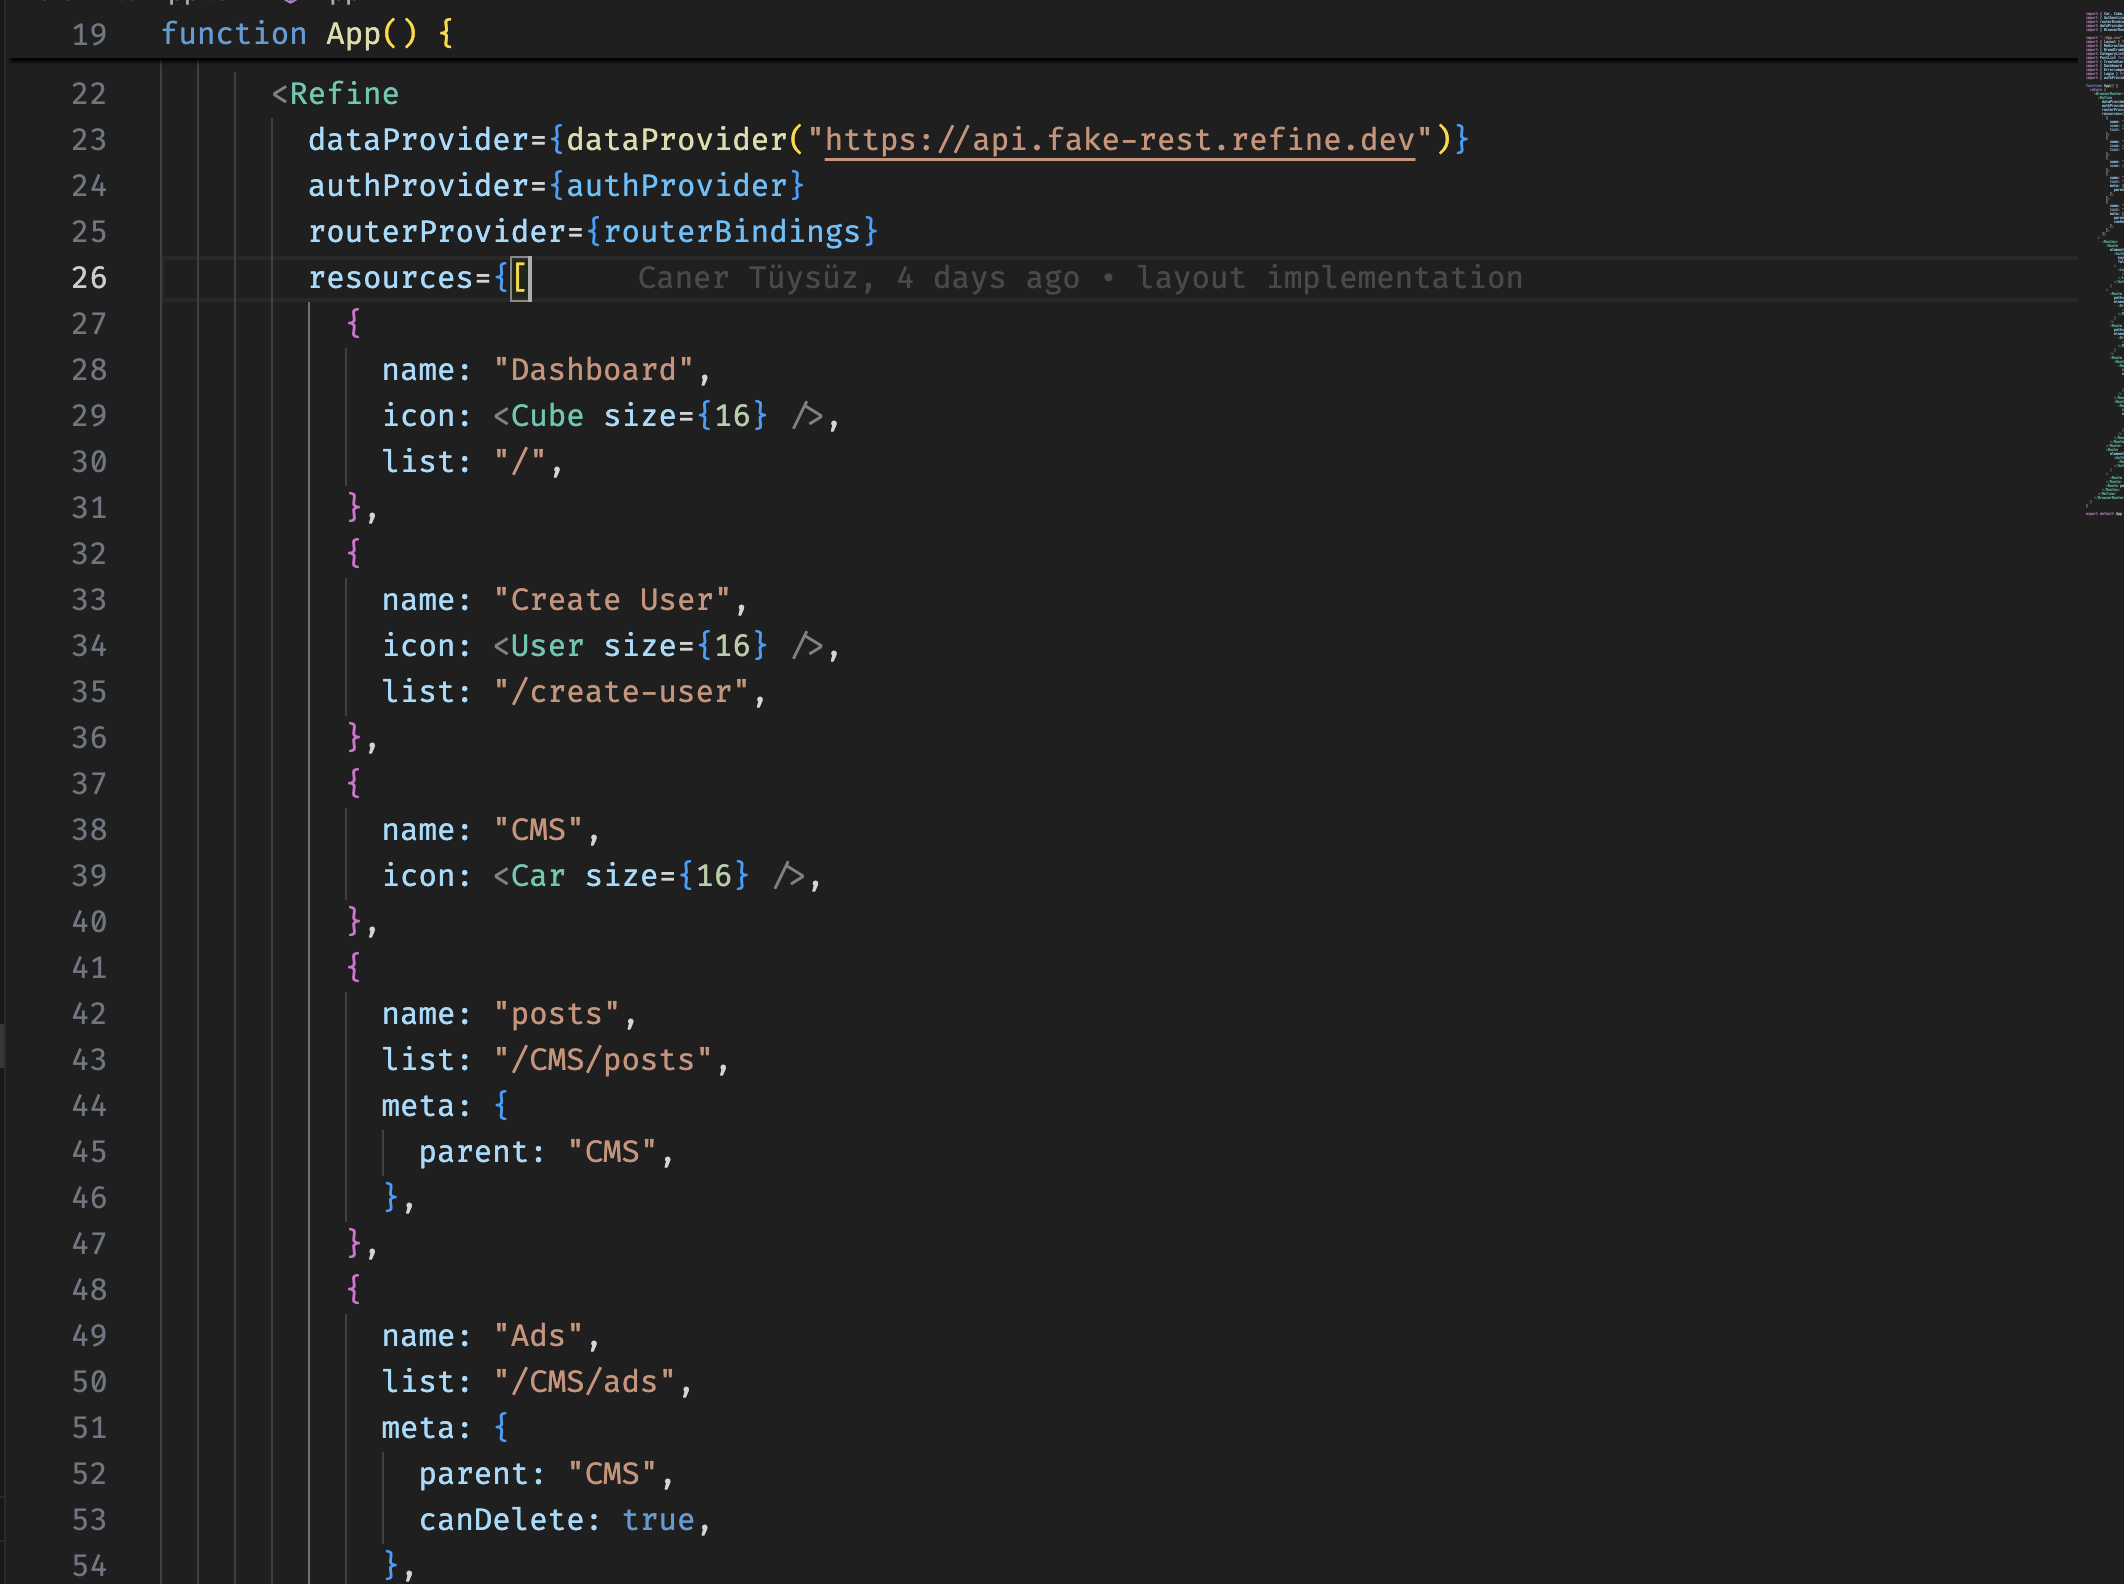Click 'list: "/"' on line 30

[464, 462]
